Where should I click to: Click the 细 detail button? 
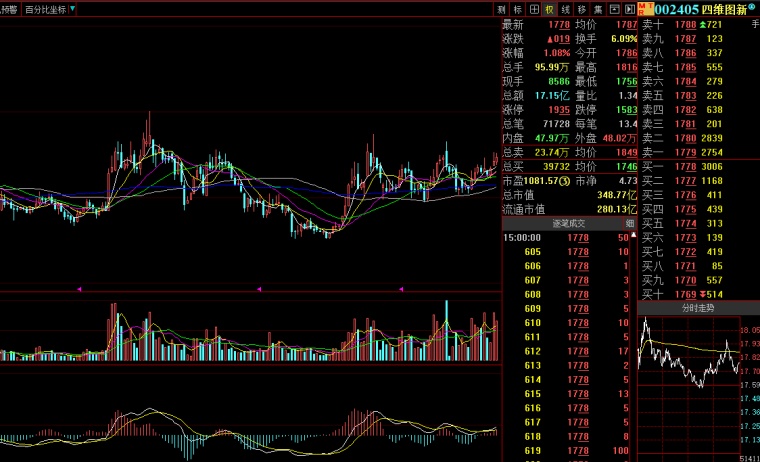click(630, 223)
